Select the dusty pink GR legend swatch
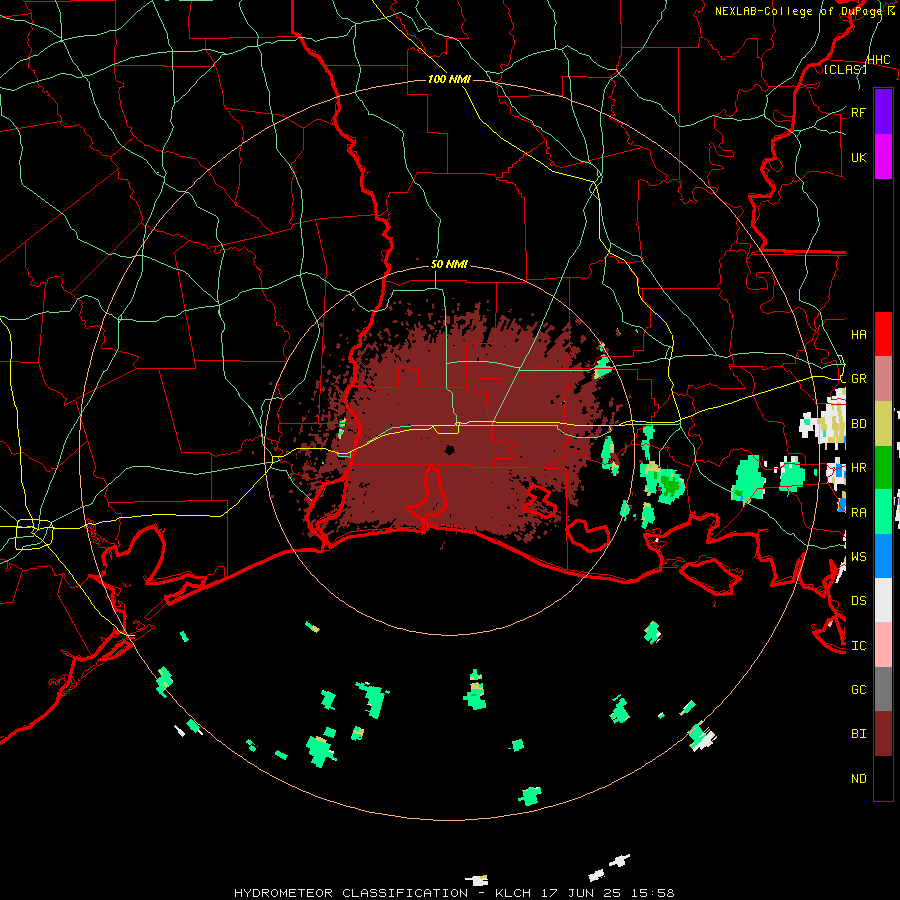 pyautogui.click(x=883, y=378)
